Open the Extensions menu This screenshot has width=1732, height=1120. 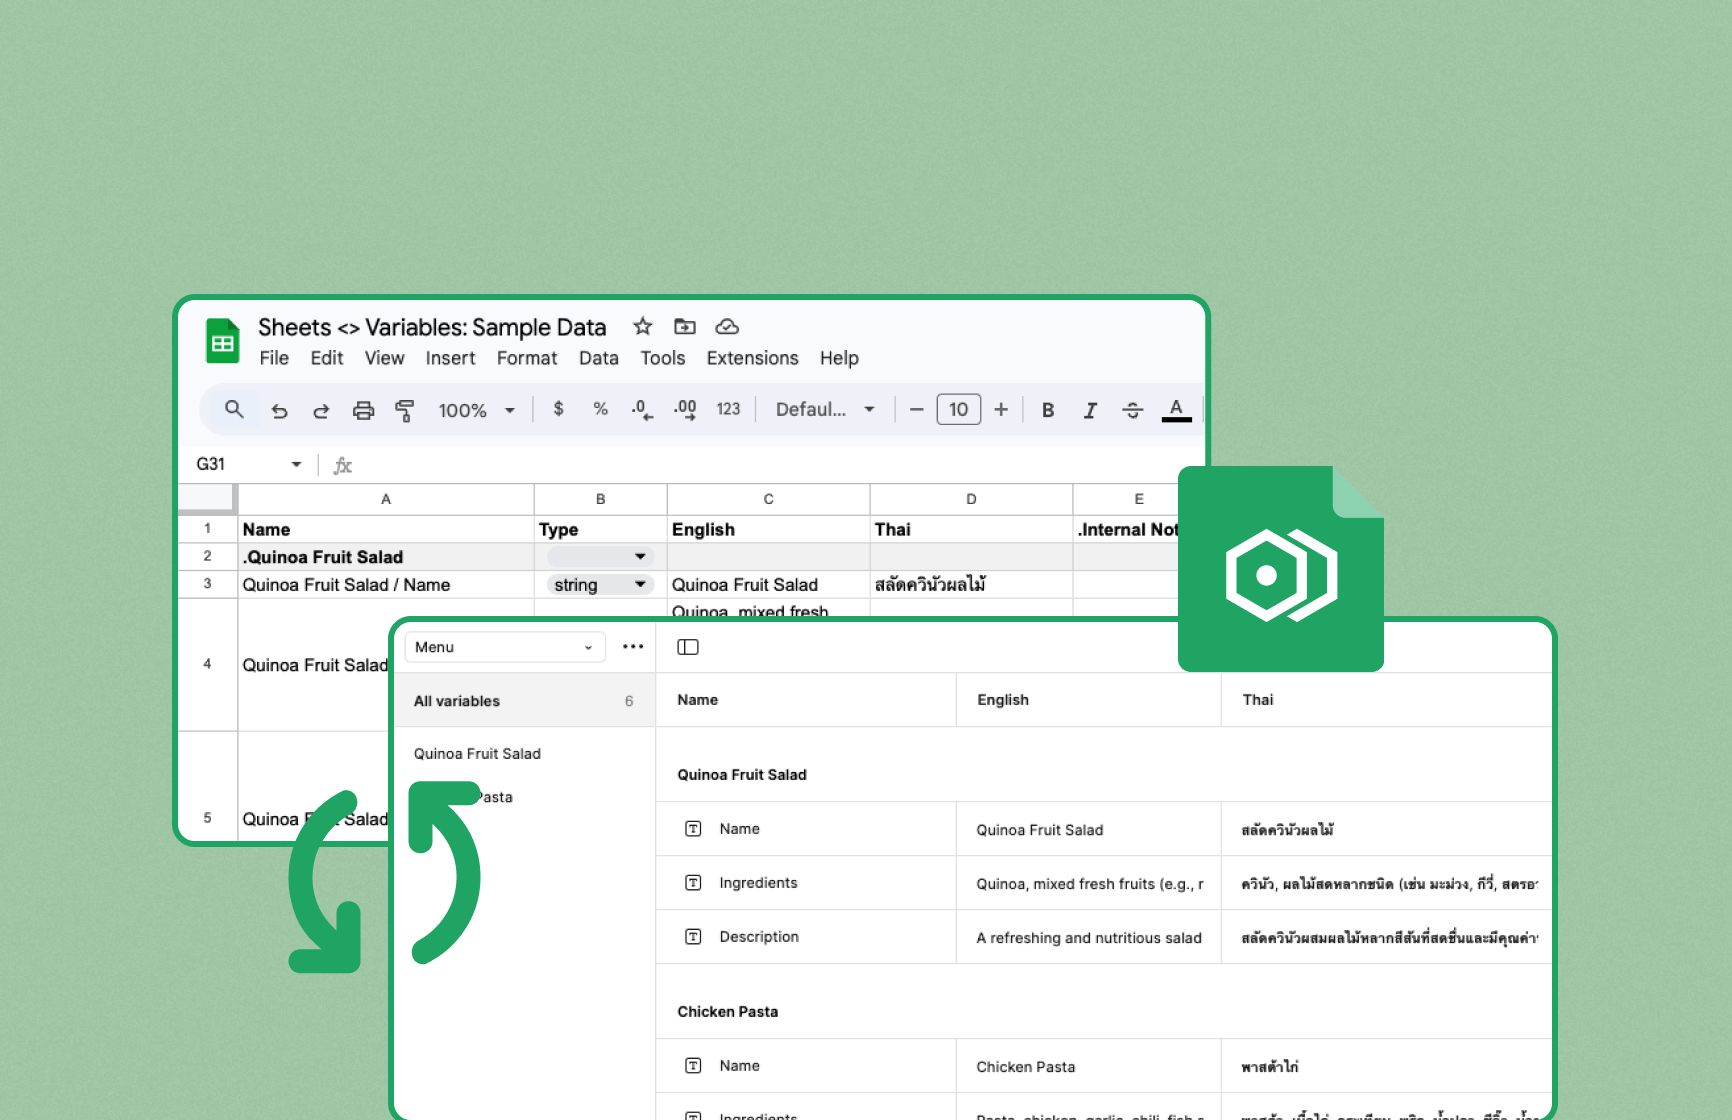(x=753, y=358)
